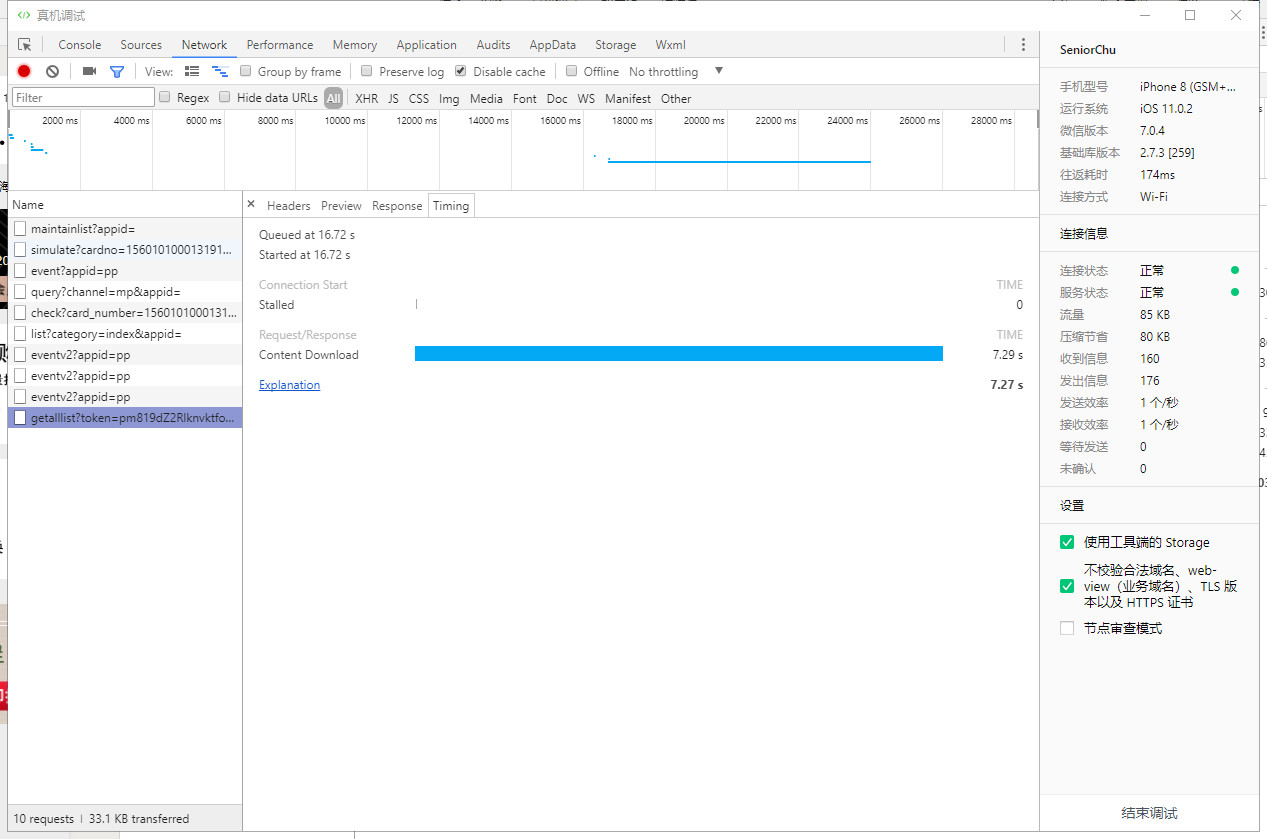
Task: Toggle the filter funnel icon
Action: pos(117,71)
